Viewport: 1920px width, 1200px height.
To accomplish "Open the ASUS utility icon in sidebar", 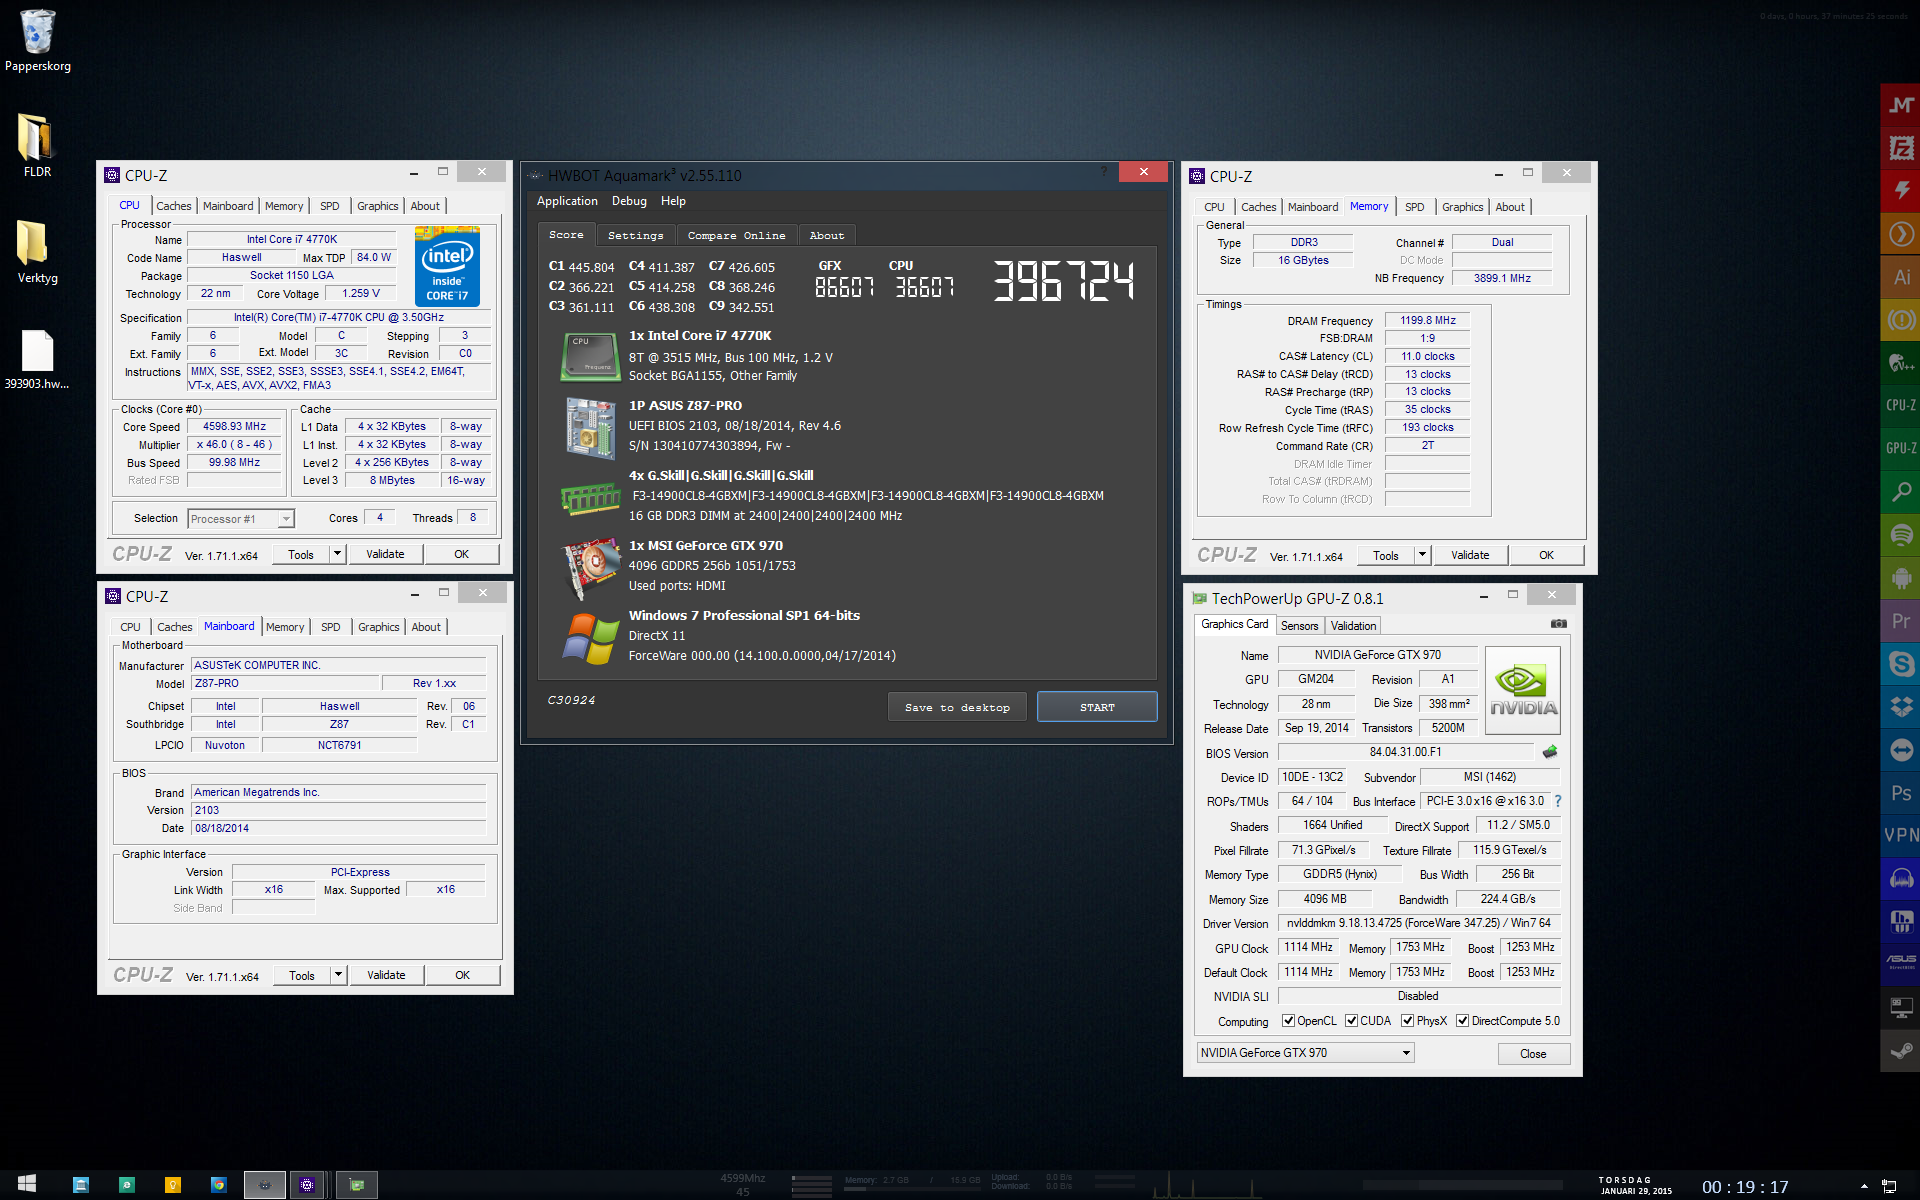I will (1900, 964).
